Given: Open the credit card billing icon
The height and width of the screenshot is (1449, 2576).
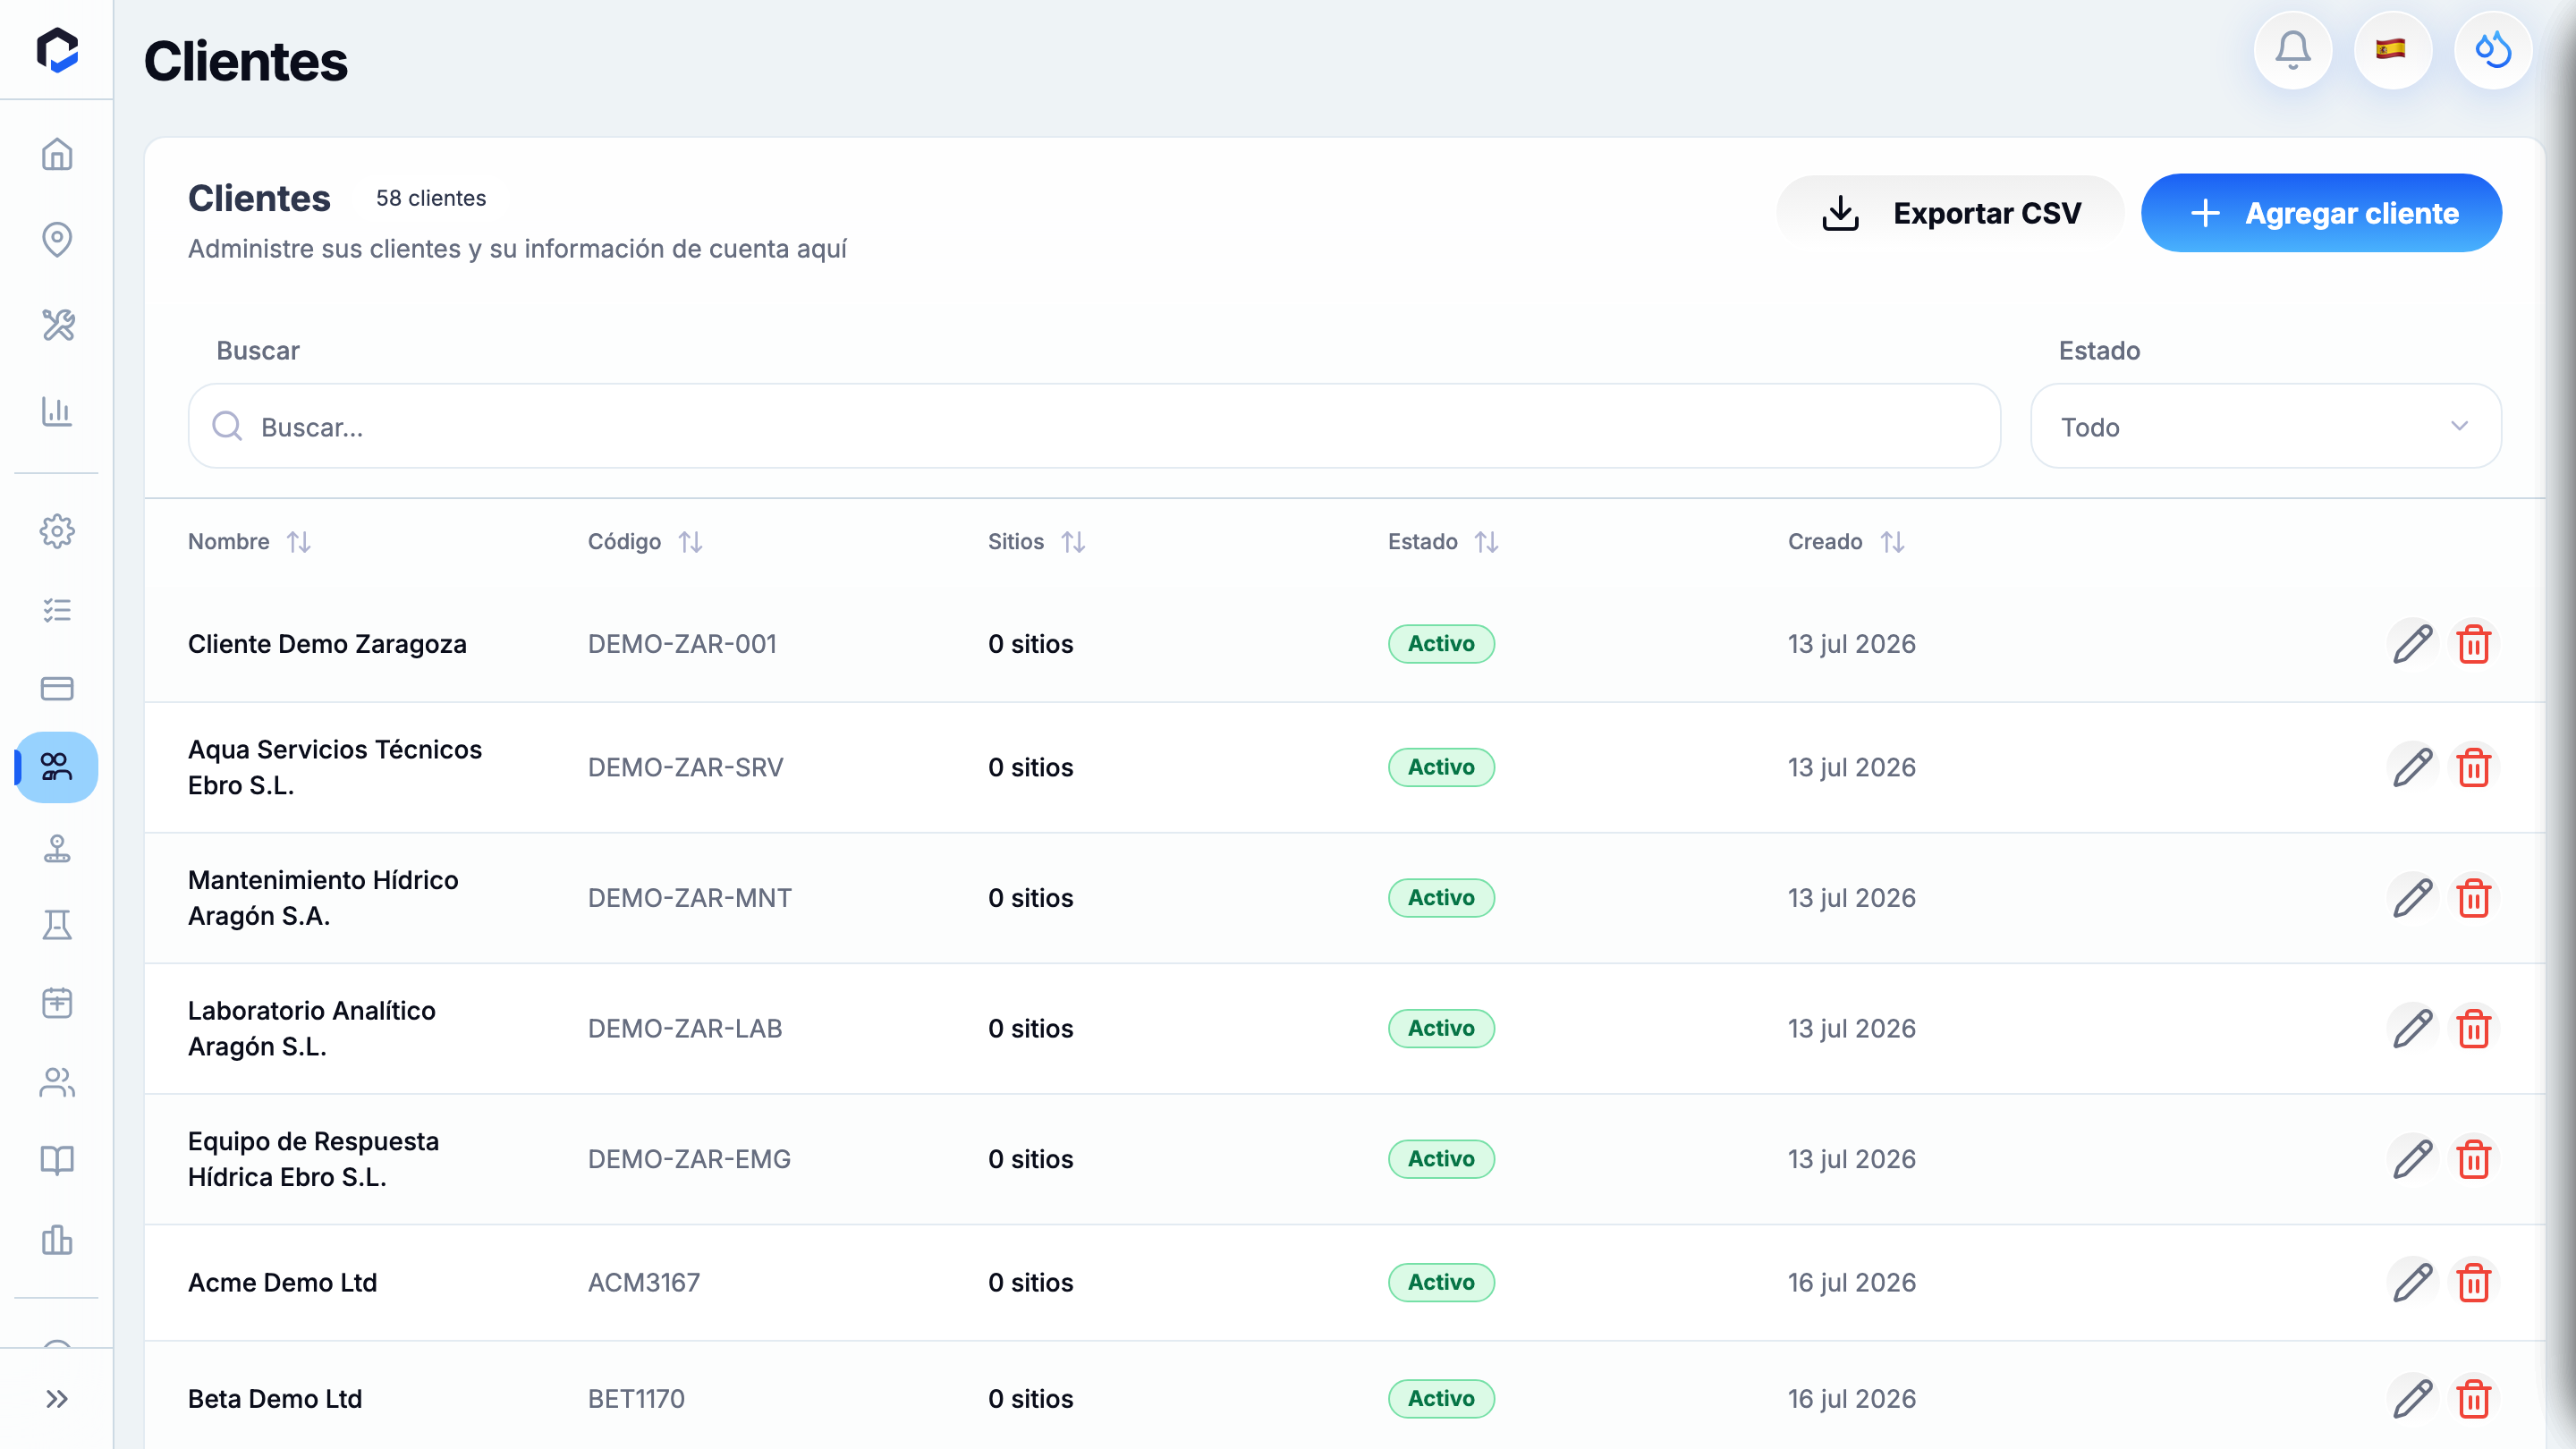Looking at the screenshot, I should (x=57, y=688).
